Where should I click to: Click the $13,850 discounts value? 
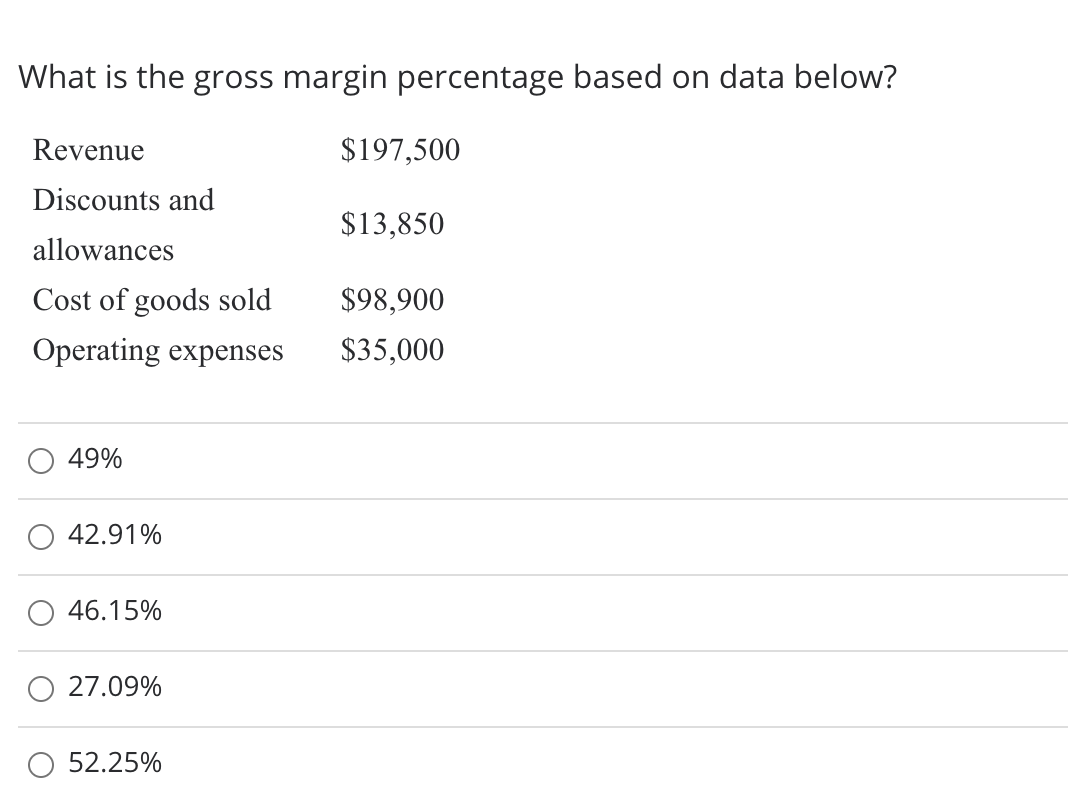(x=392, y=224)
